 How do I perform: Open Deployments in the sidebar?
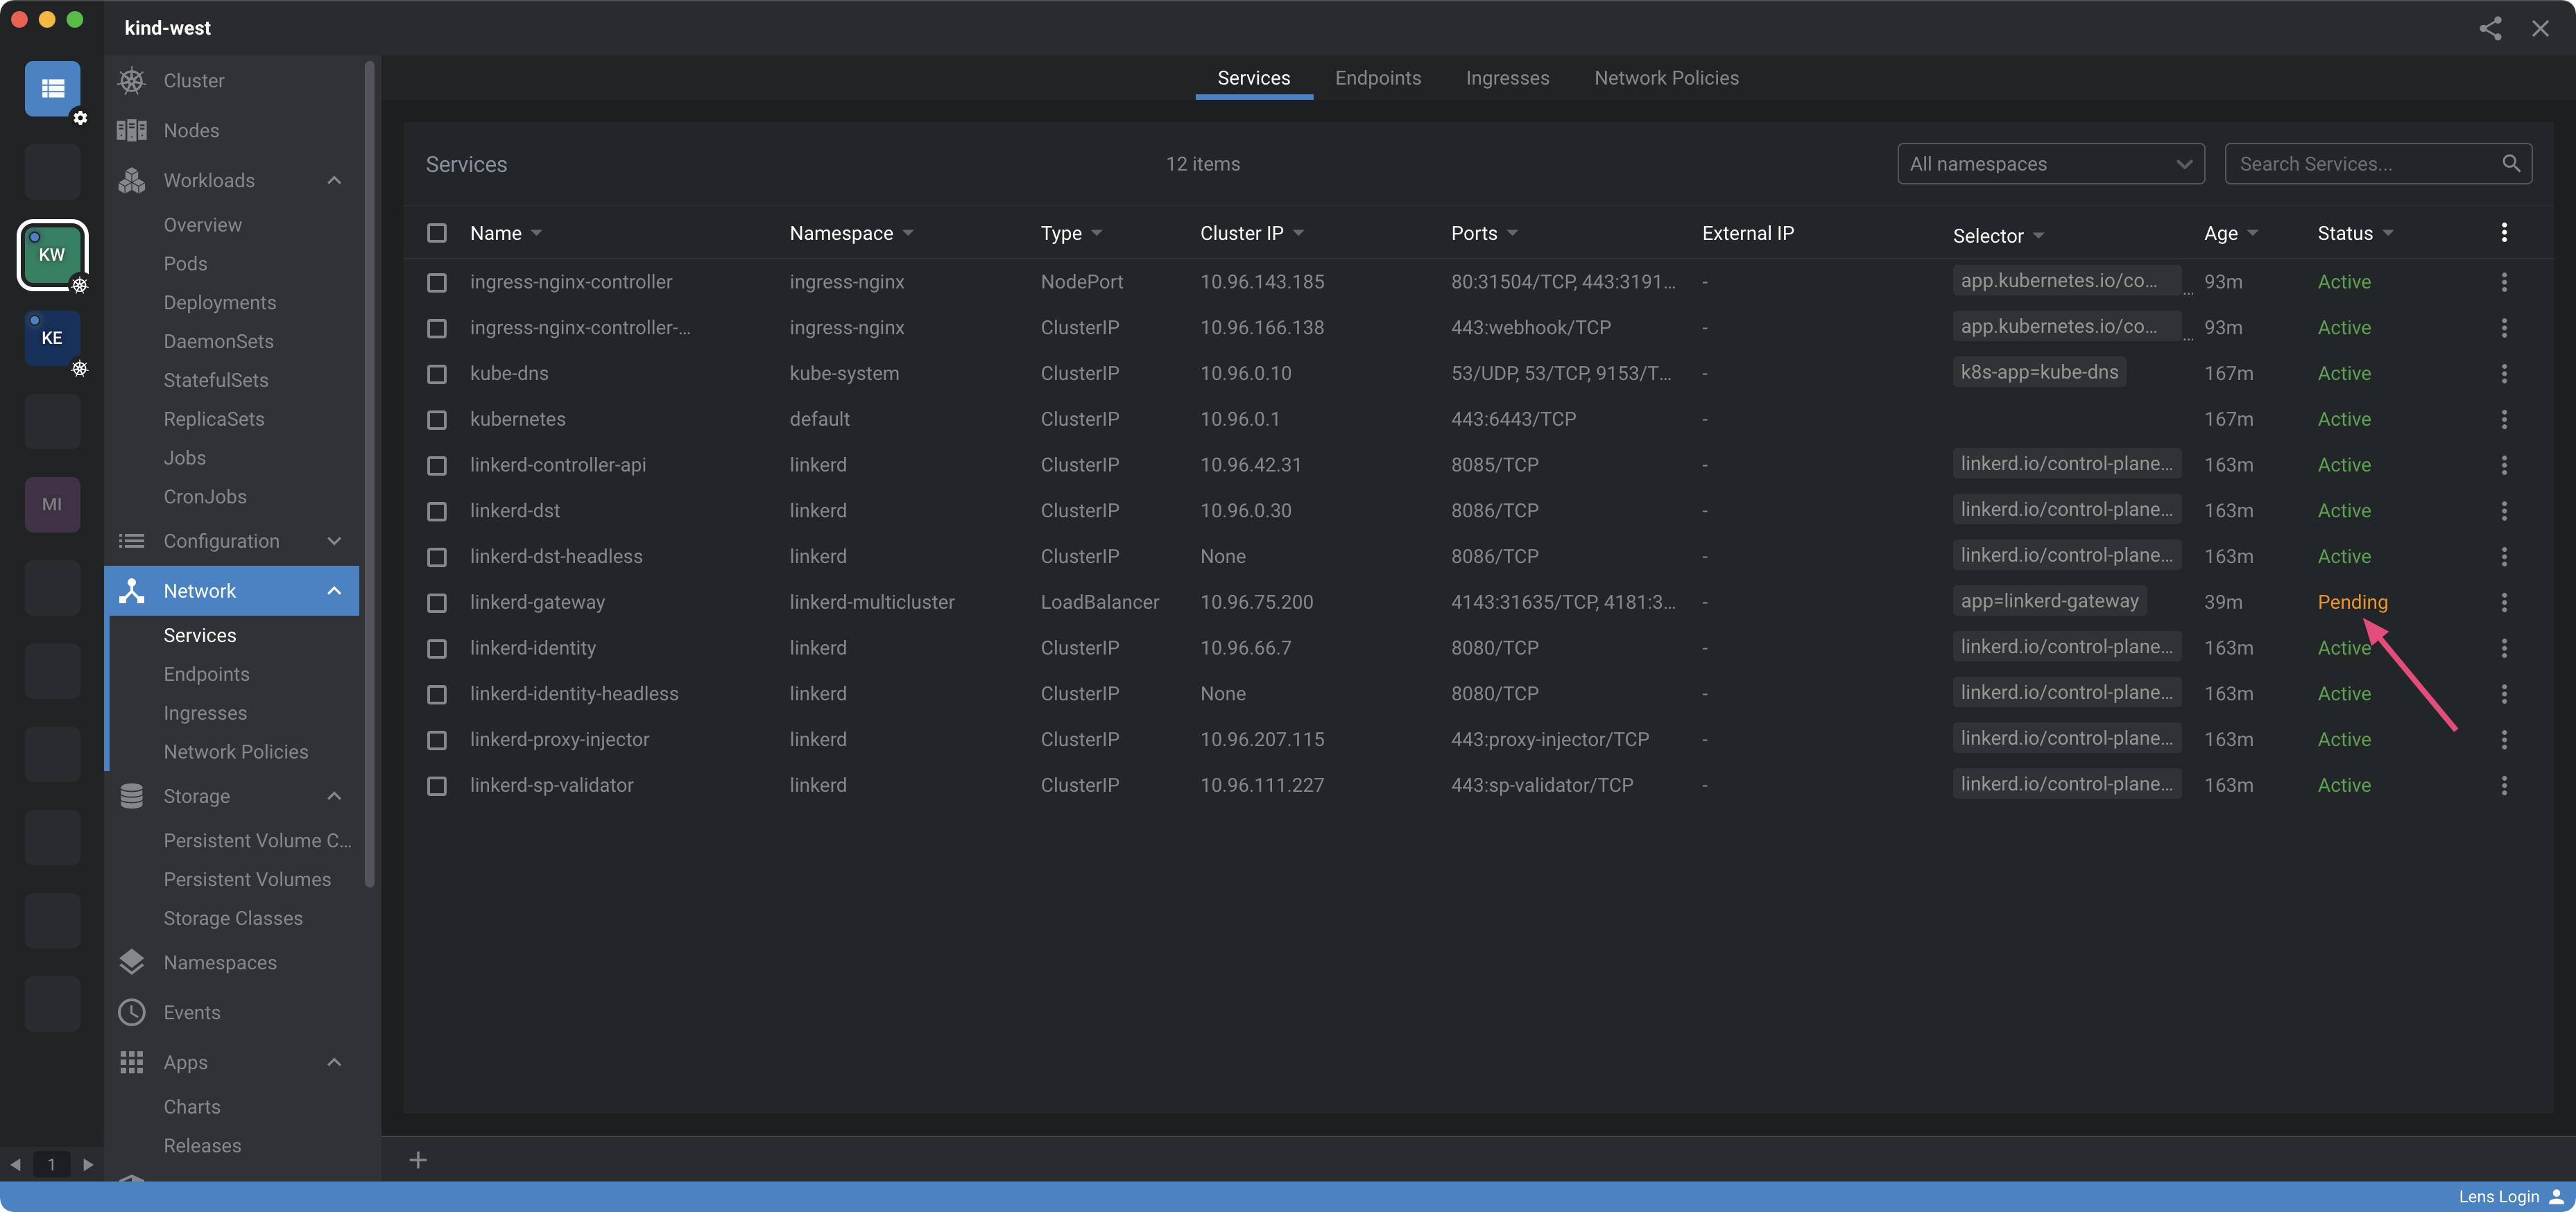(x=219, y=302)
